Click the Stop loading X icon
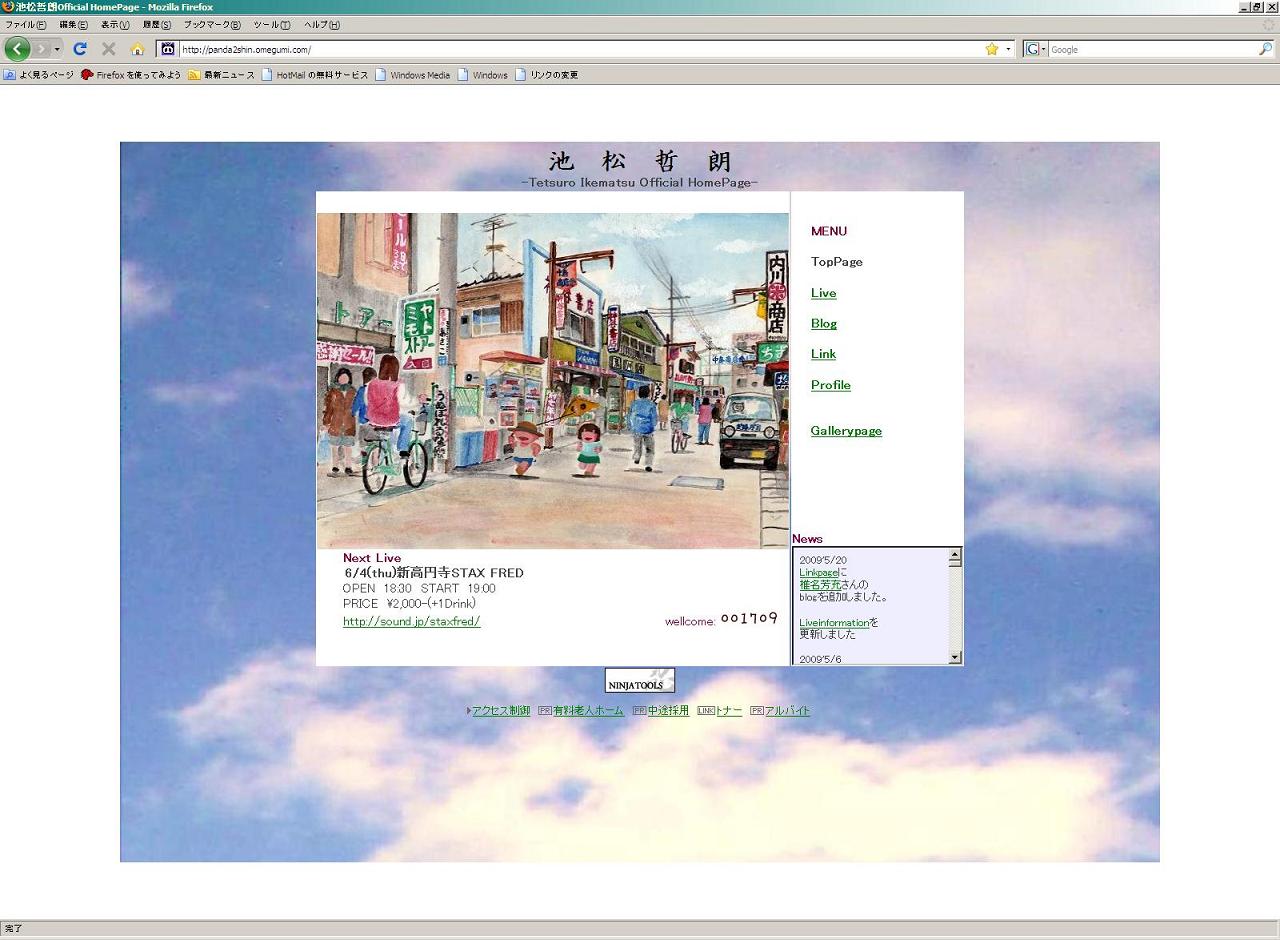 [109, 49]
